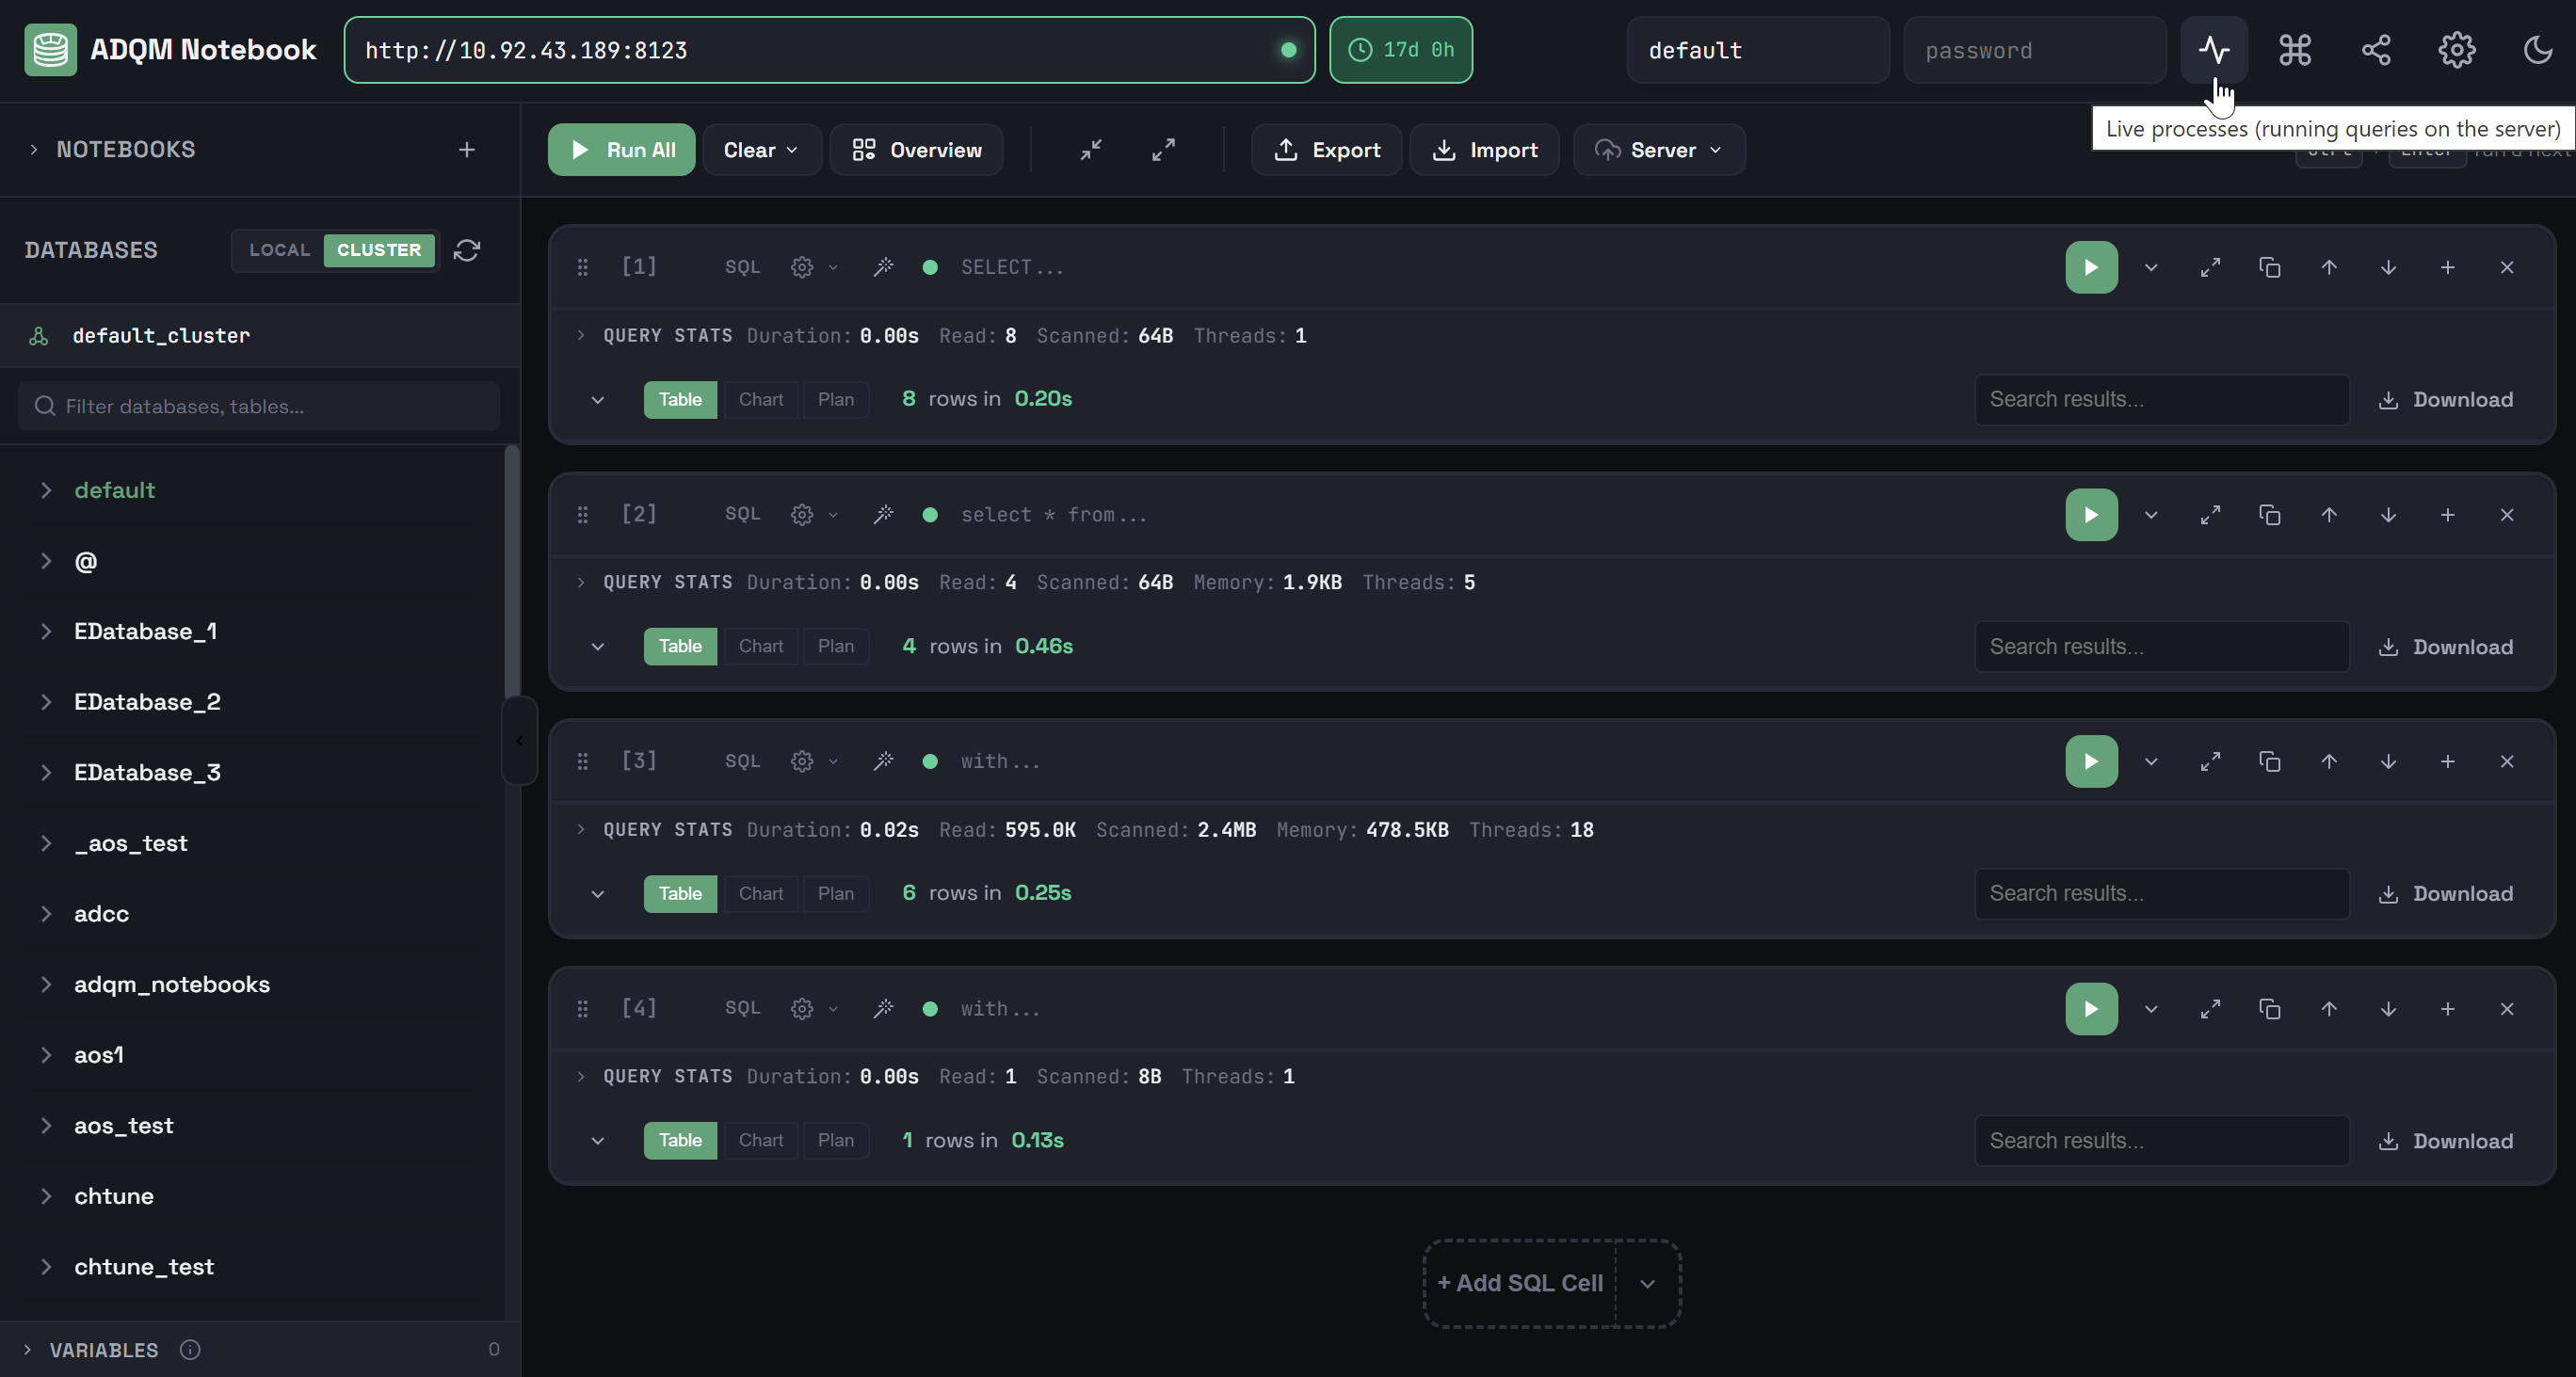Expand the EDatabase_2 tree node
This screenshot has width=2576, height=1377.
46,702
